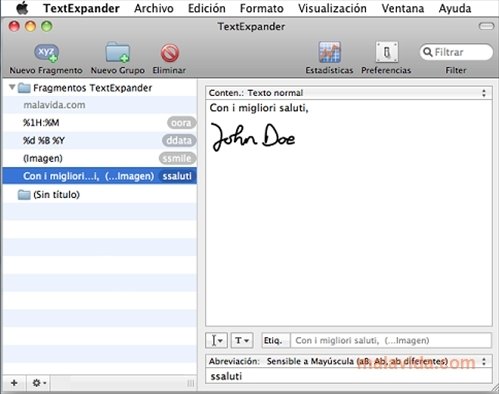499x394 pixels.
Task: Click the ssaluti abbreviation input field
Action: 349,376
